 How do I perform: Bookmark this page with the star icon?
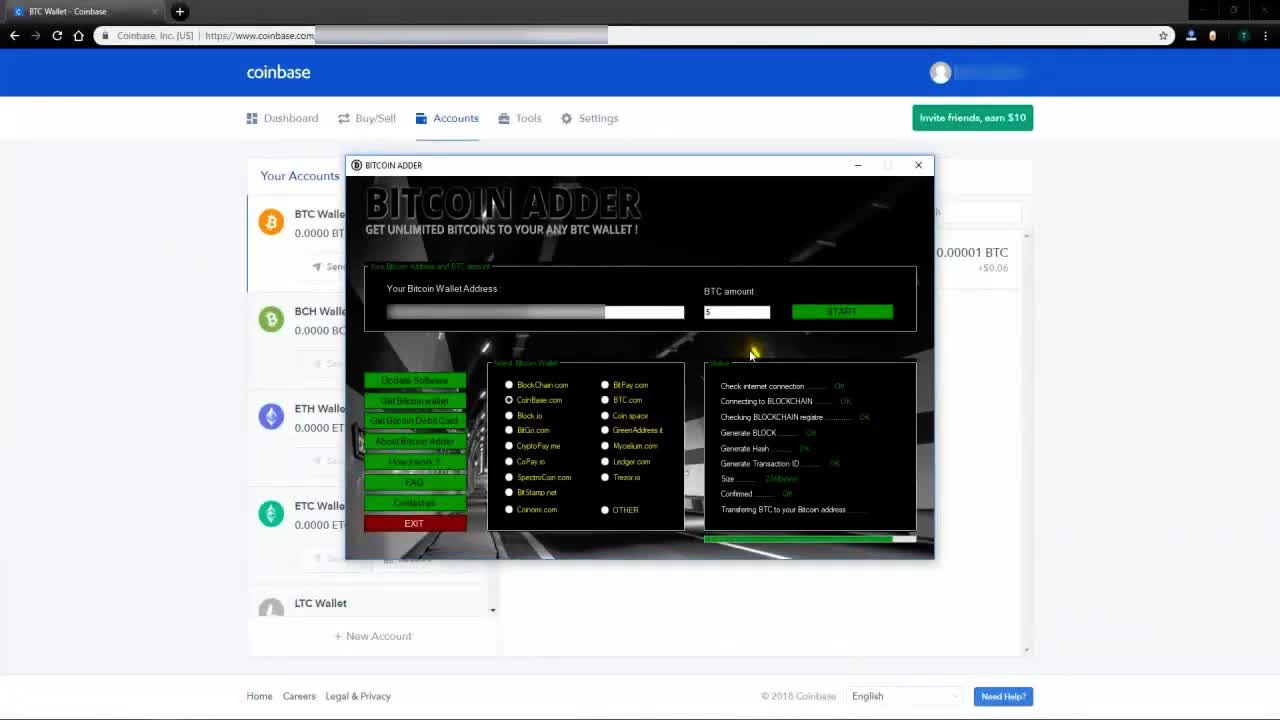click(1163, 35)
